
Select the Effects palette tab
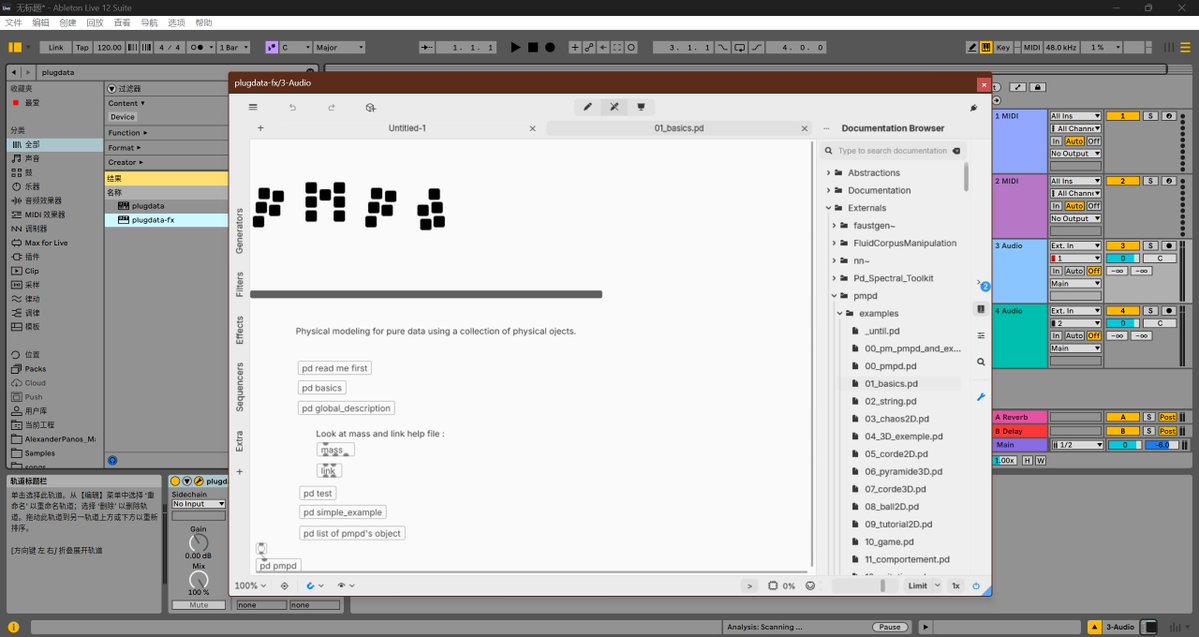(239, 330)
